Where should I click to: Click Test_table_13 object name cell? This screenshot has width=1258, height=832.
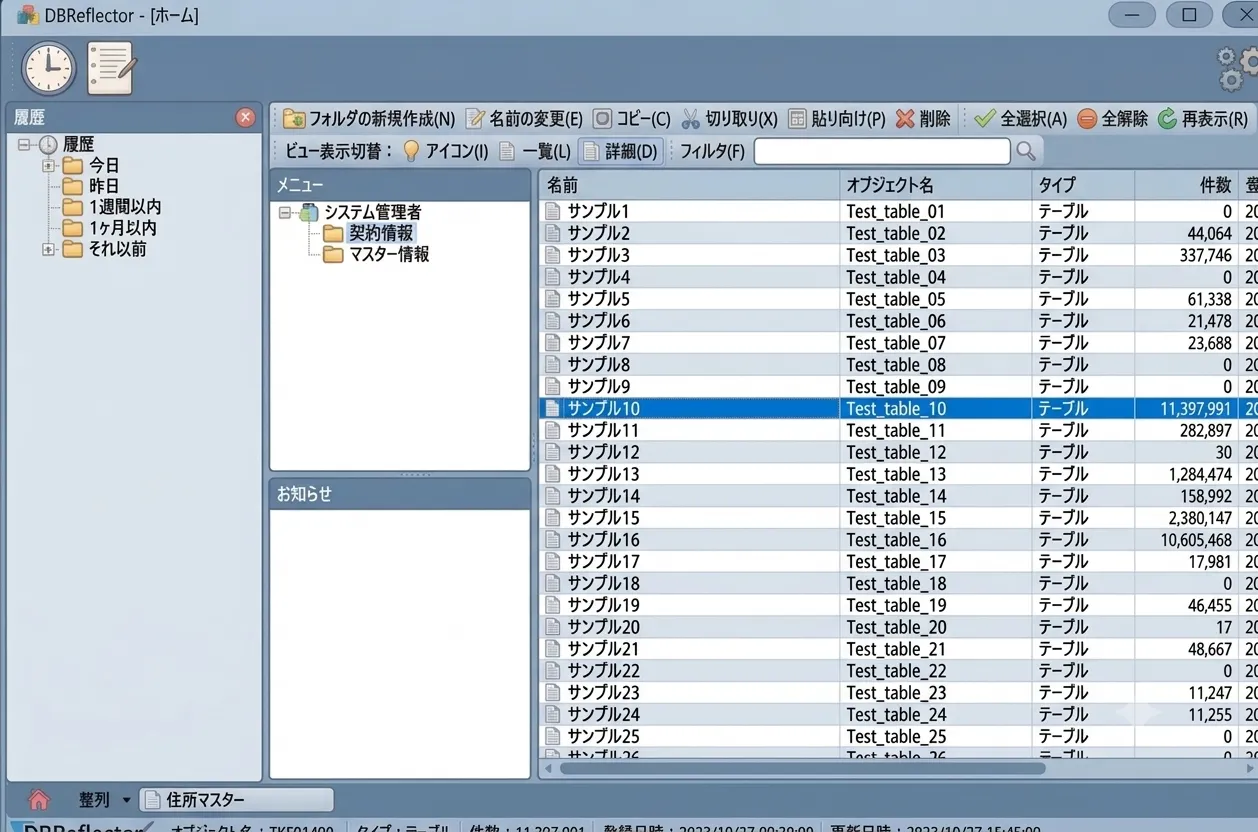[896, 474]
